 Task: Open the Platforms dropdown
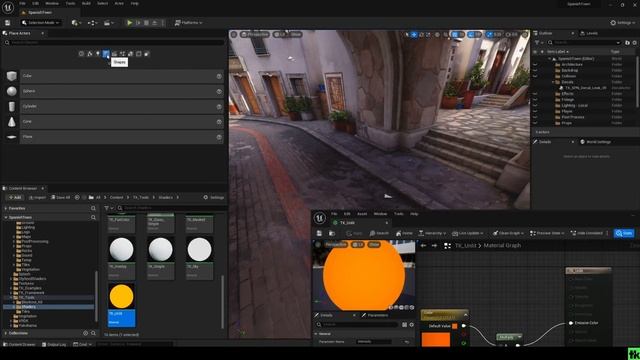pos(189,23)
